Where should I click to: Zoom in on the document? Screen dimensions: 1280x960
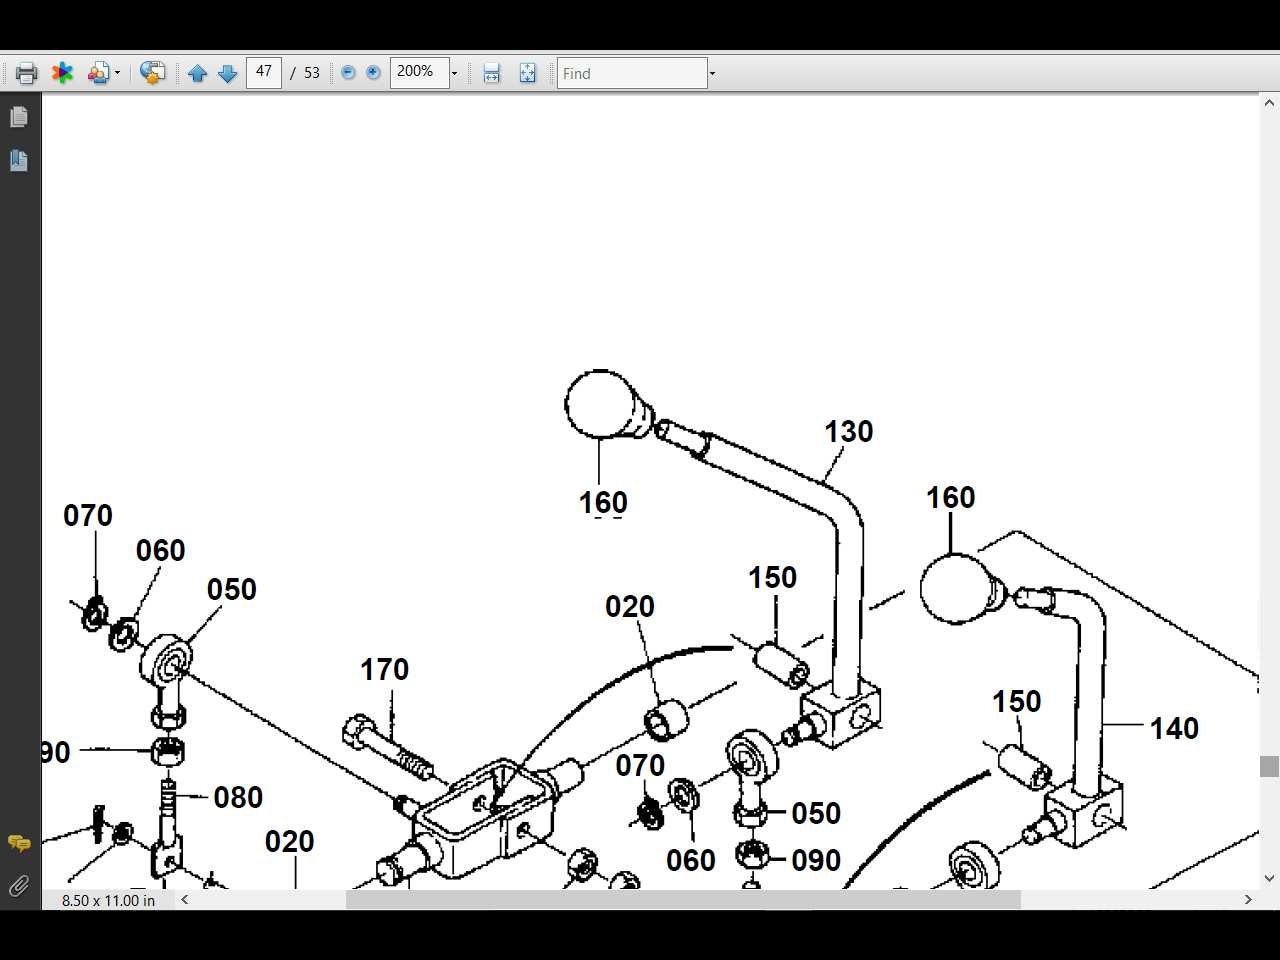pos(371,72)
